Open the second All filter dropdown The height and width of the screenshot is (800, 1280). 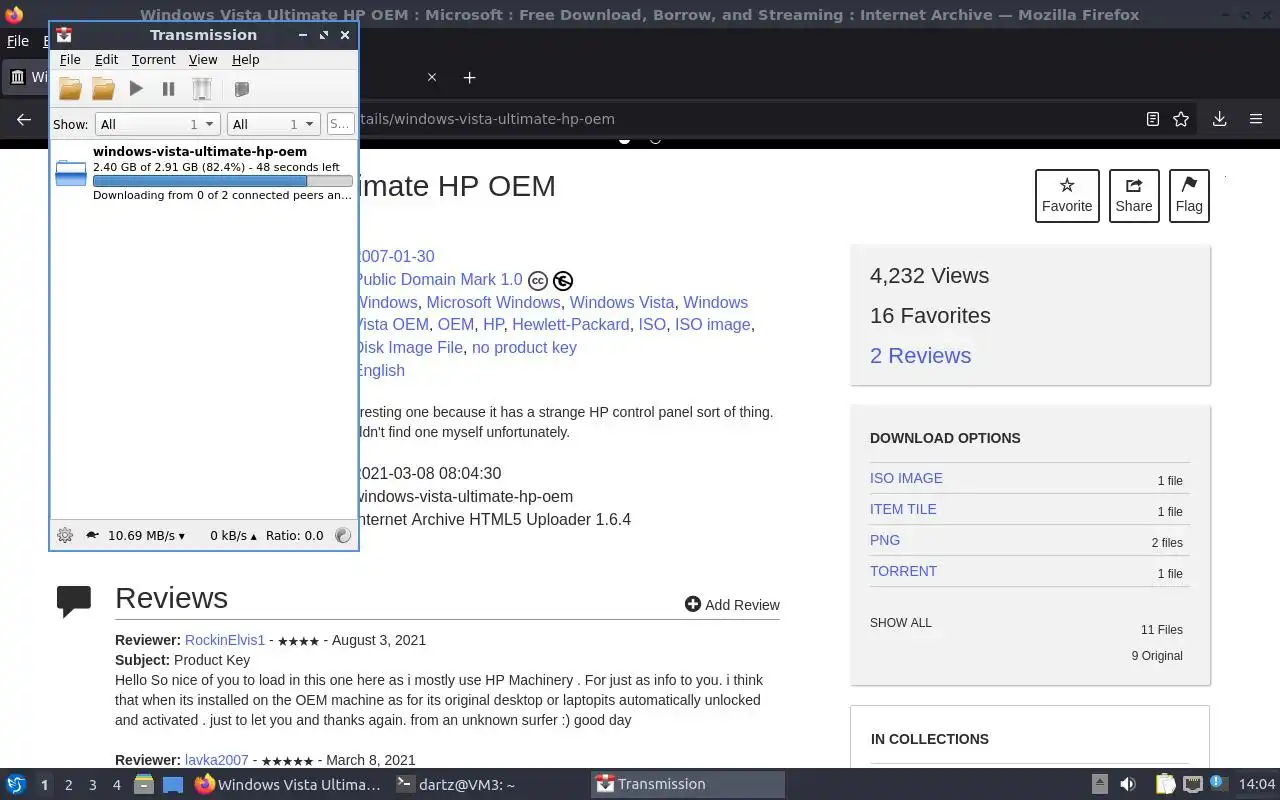[x=273, y=124]
